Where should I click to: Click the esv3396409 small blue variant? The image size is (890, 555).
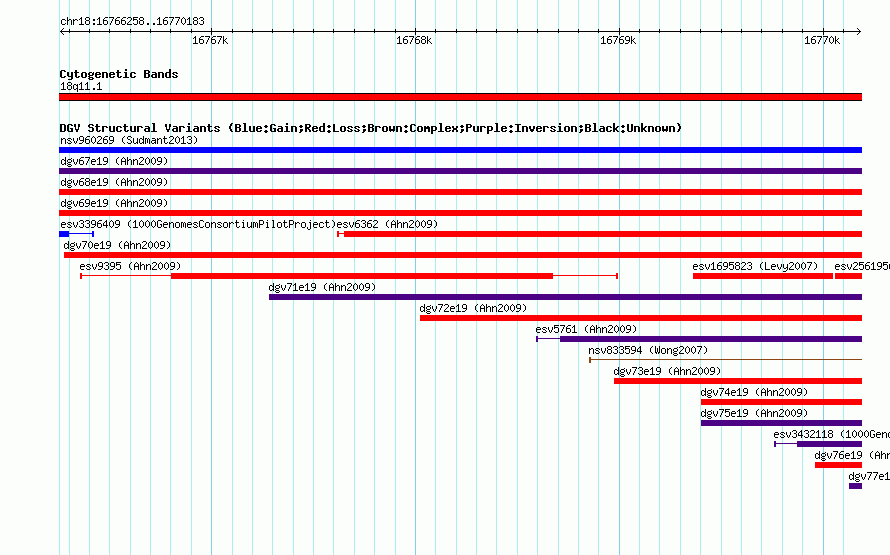(77, 234)
